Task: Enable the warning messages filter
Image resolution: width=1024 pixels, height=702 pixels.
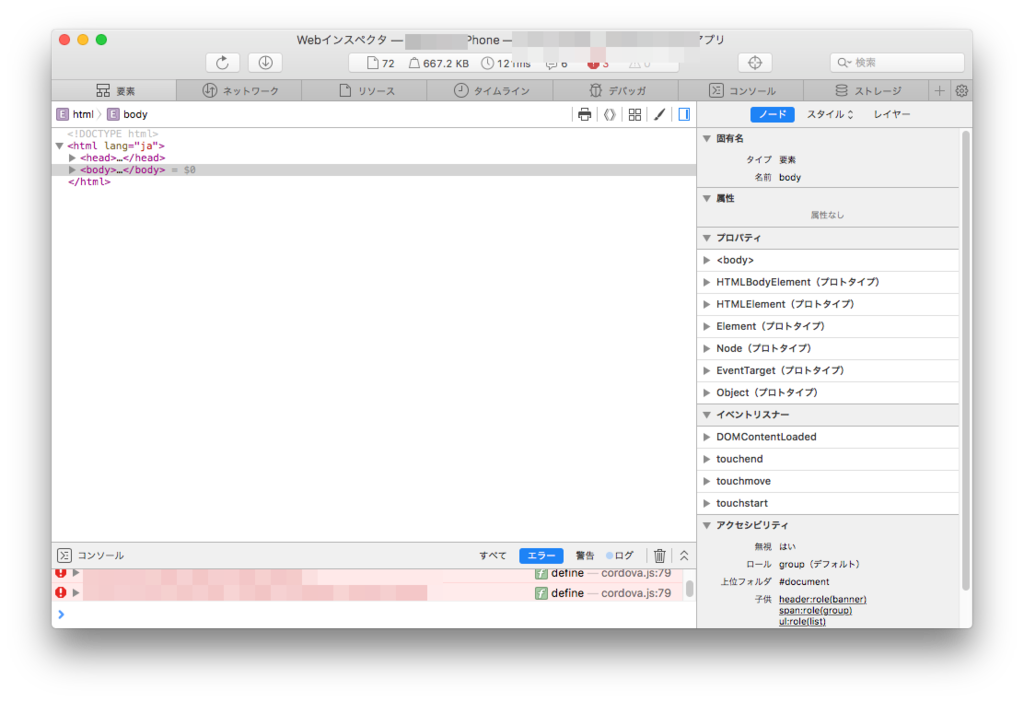Action: tap(585, 555)
